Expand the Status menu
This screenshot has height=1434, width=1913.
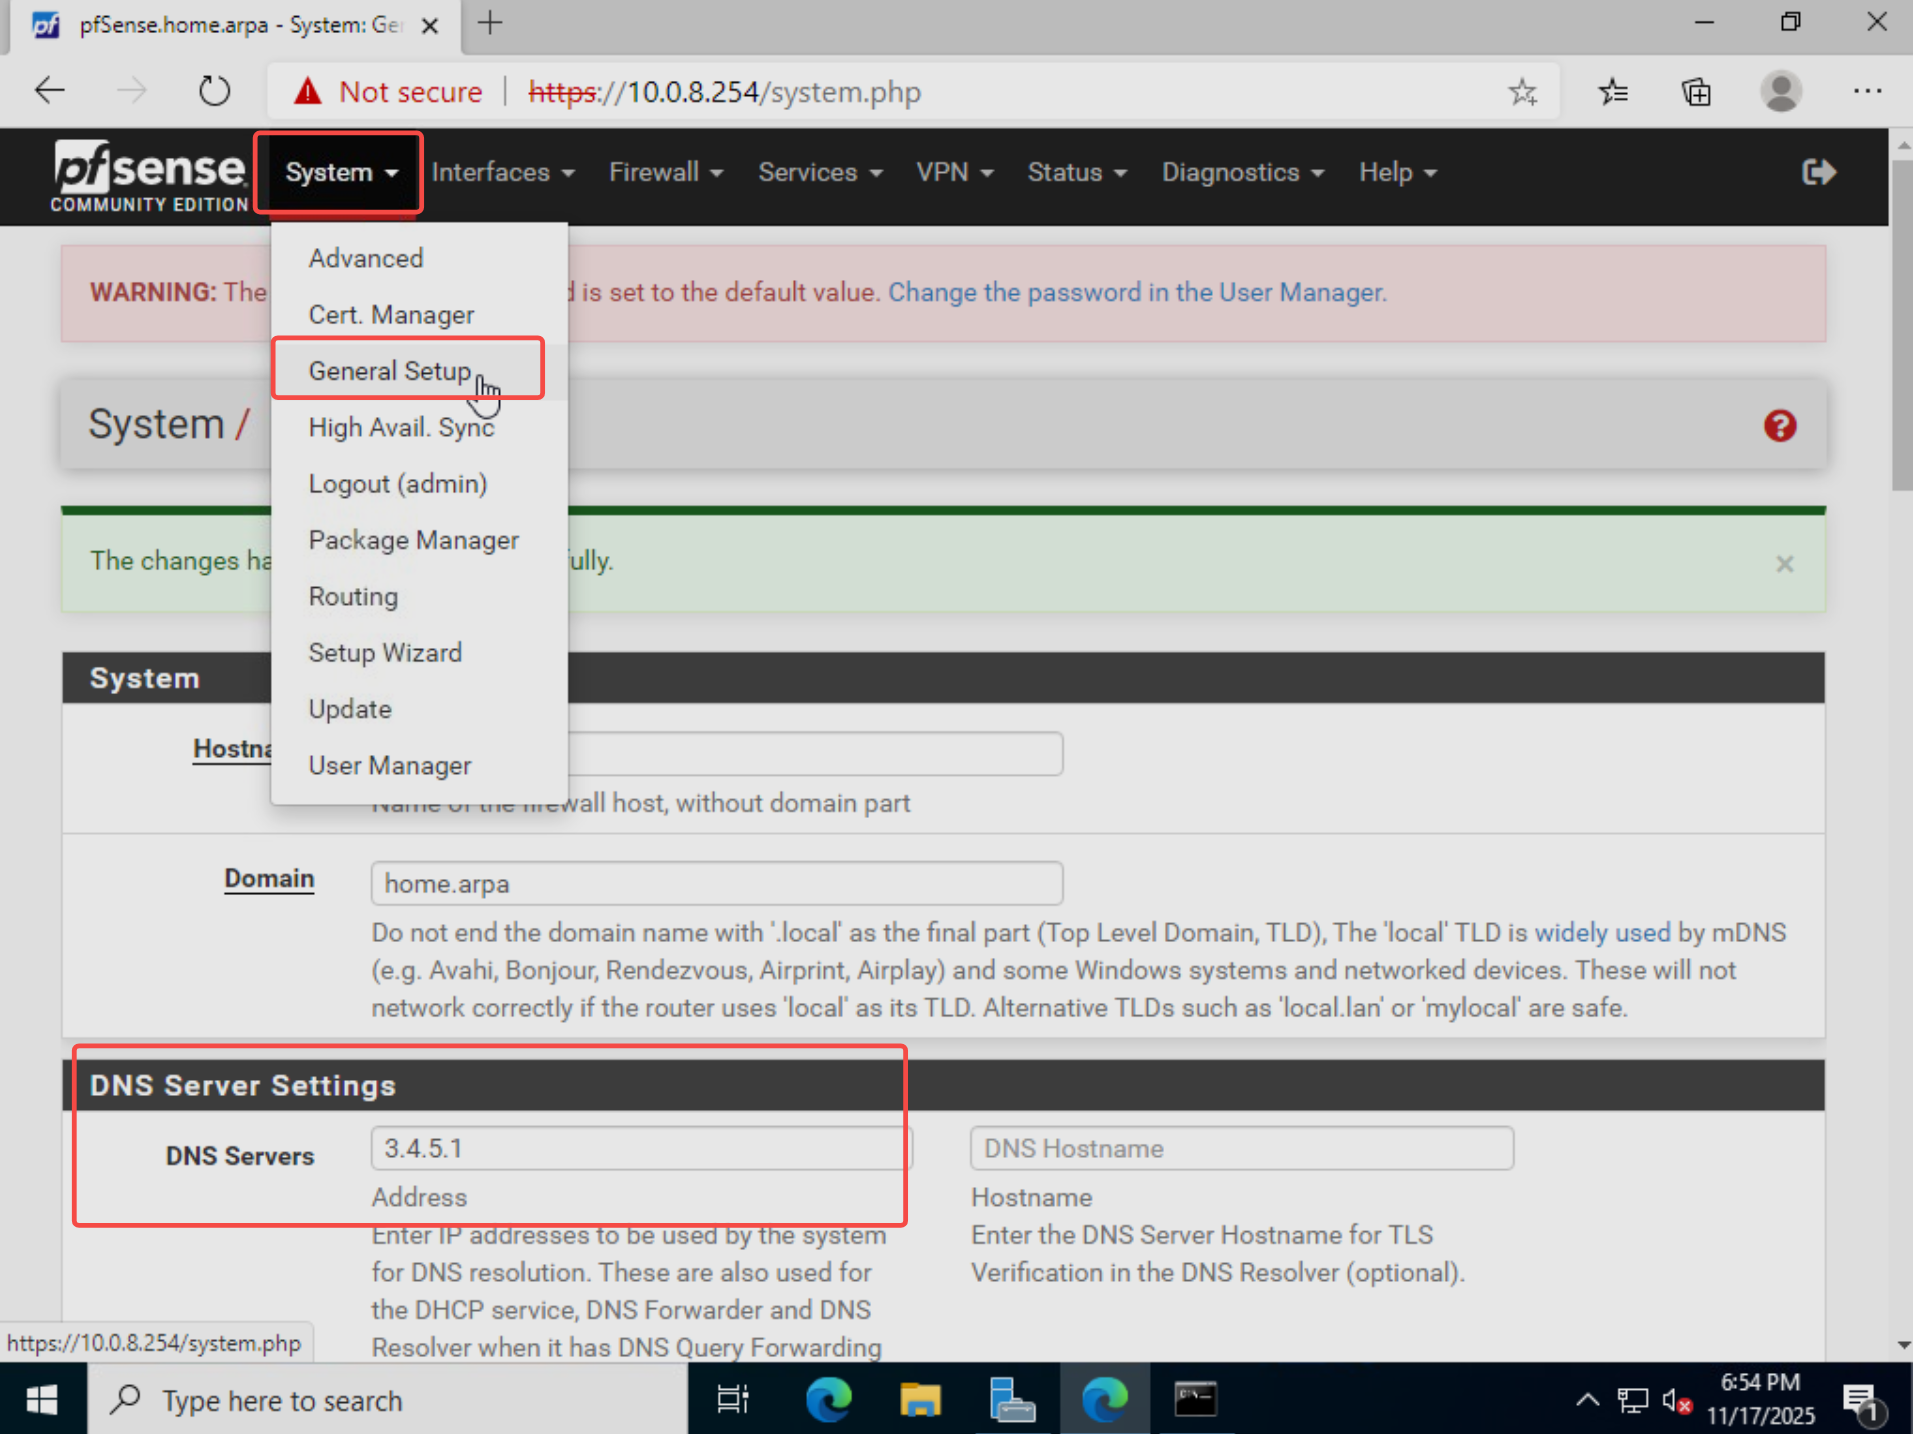pyautogui.click(x=1077, y=172)
